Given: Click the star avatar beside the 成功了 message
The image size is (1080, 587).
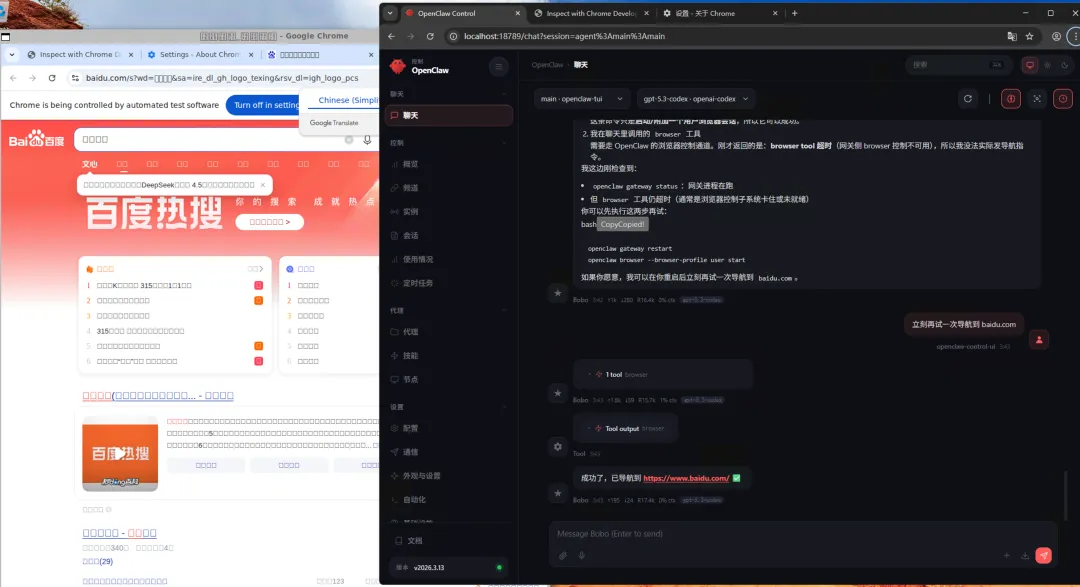Looking at the screenshot, I should (x=558, y=493).
